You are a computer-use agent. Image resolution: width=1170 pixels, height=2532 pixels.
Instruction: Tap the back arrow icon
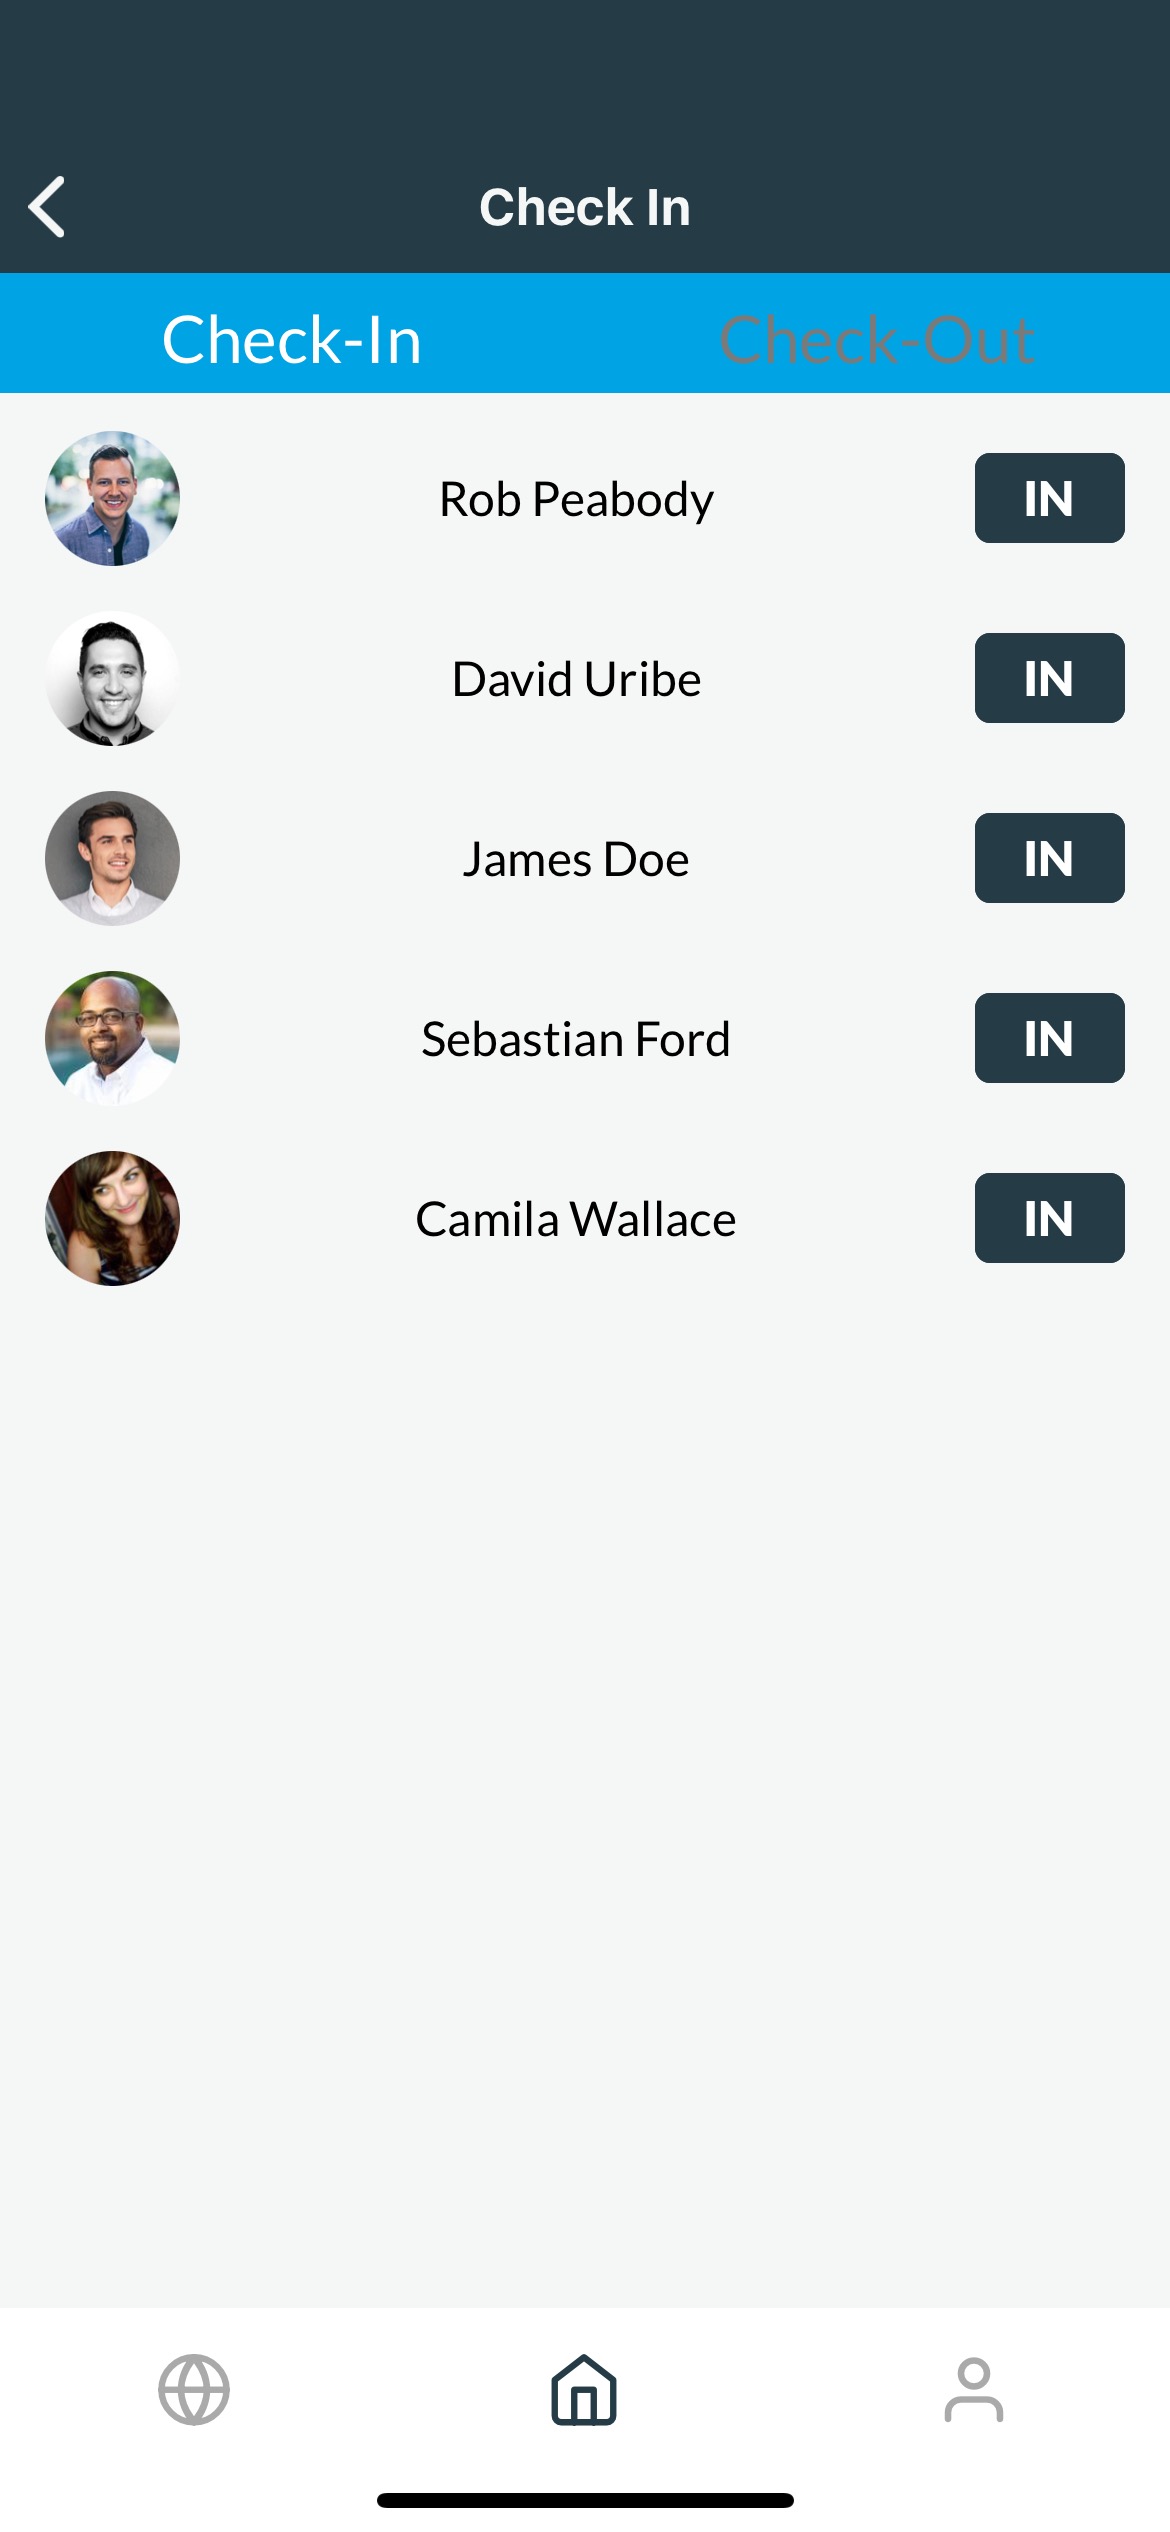[46, 207]
